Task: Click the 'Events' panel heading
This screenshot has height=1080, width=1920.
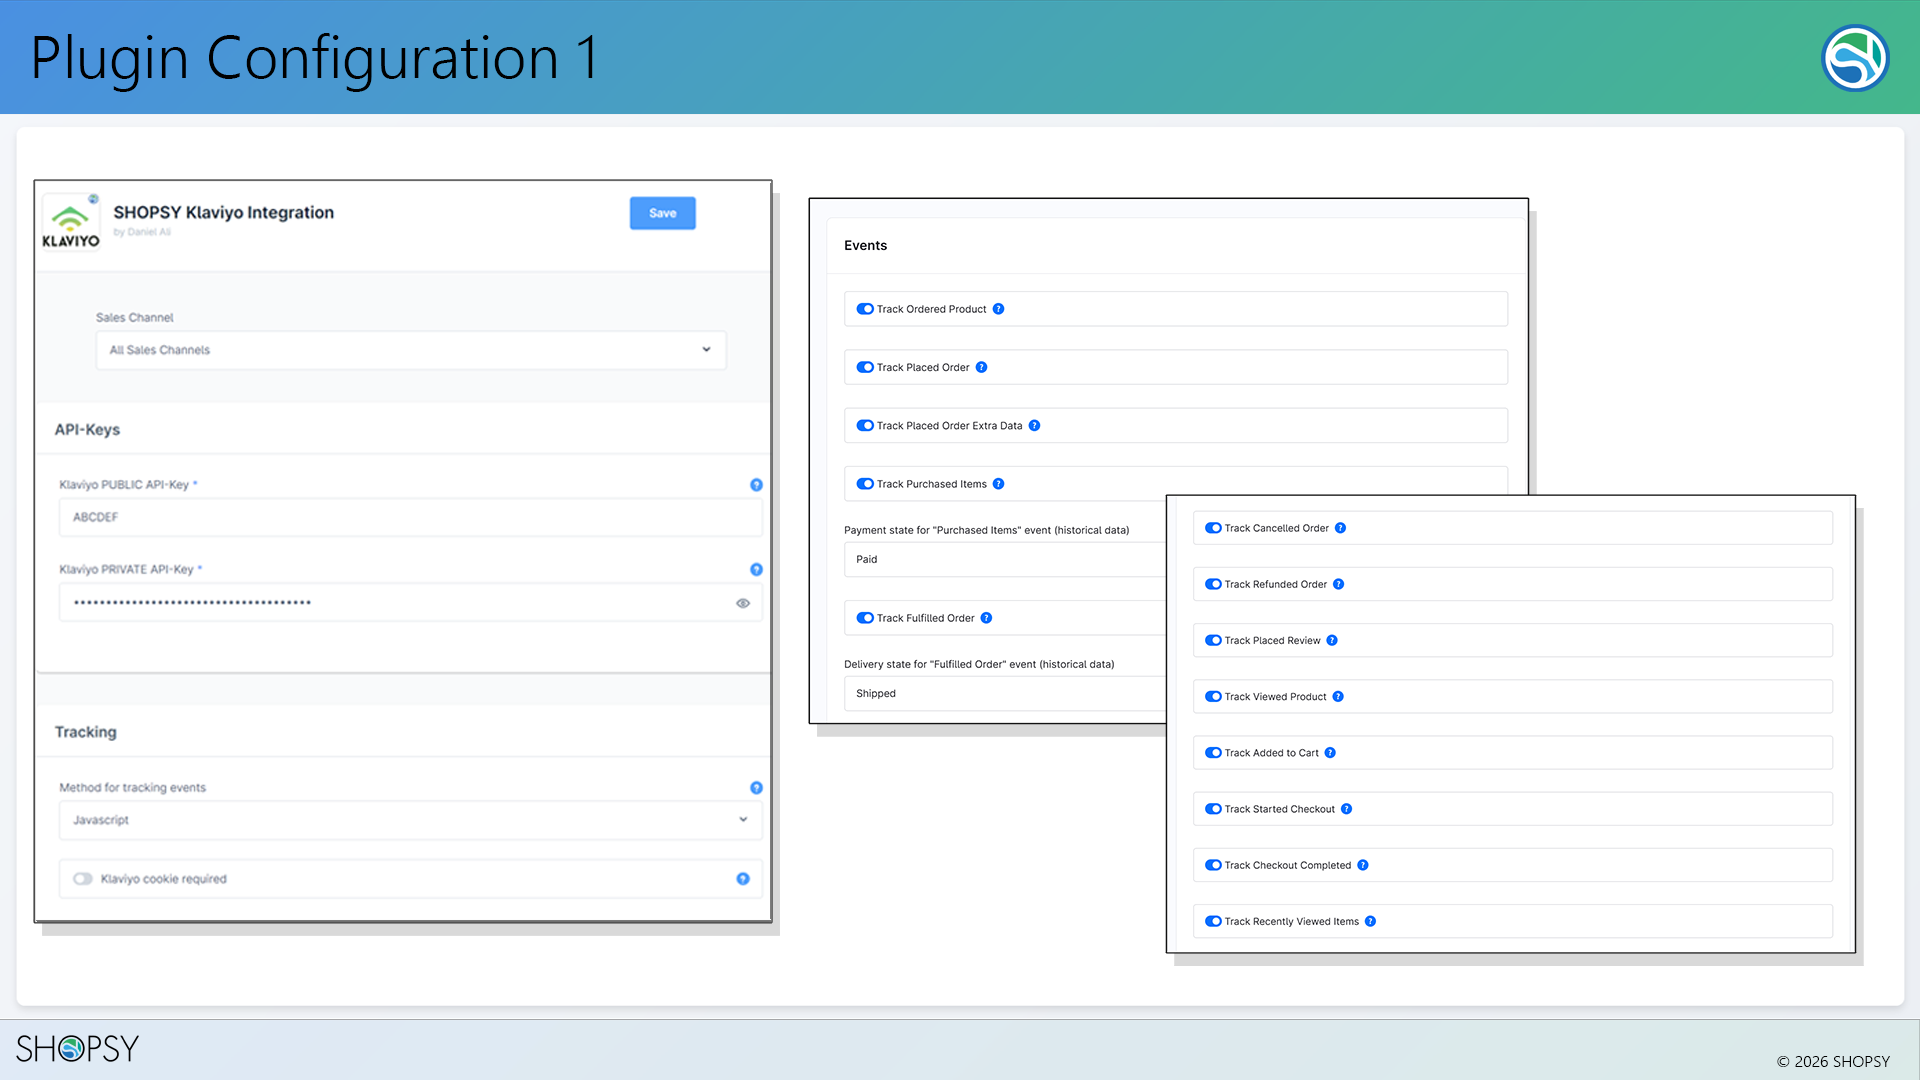Action: 865,246
